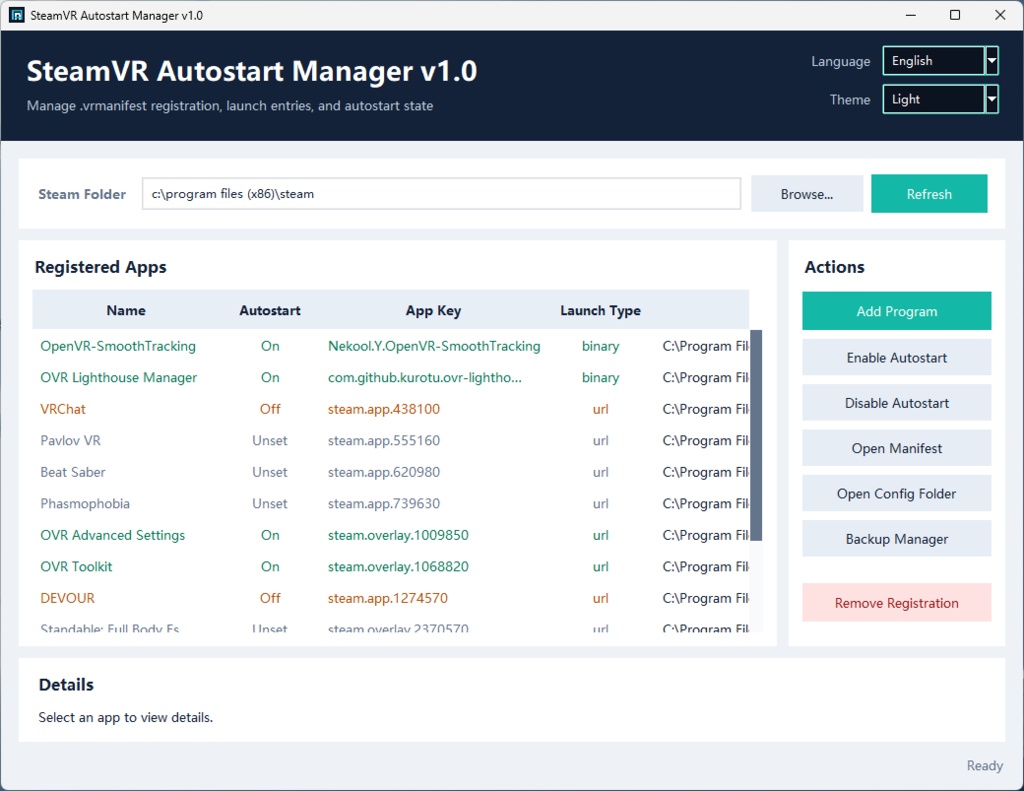The width and height of the screenshot is (1024, 791).
Task: Select the OpenVR-SmoothTracking row
Action: pyautogui.click(x=391, y=346)
